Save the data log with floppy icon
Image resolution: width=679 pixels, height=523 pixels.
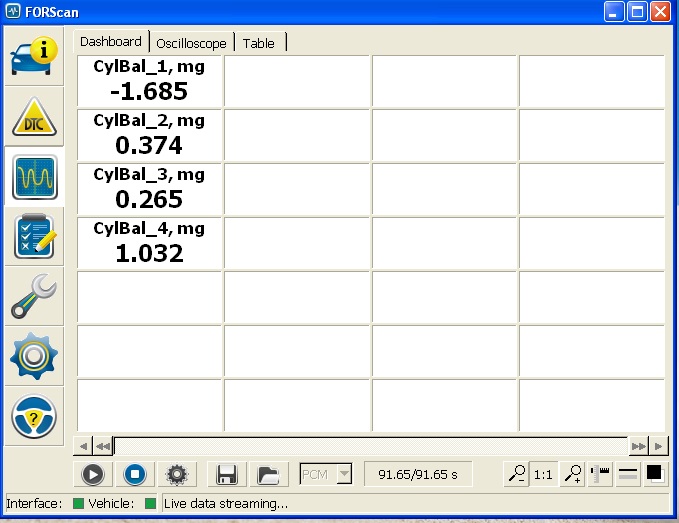[226, 474]
